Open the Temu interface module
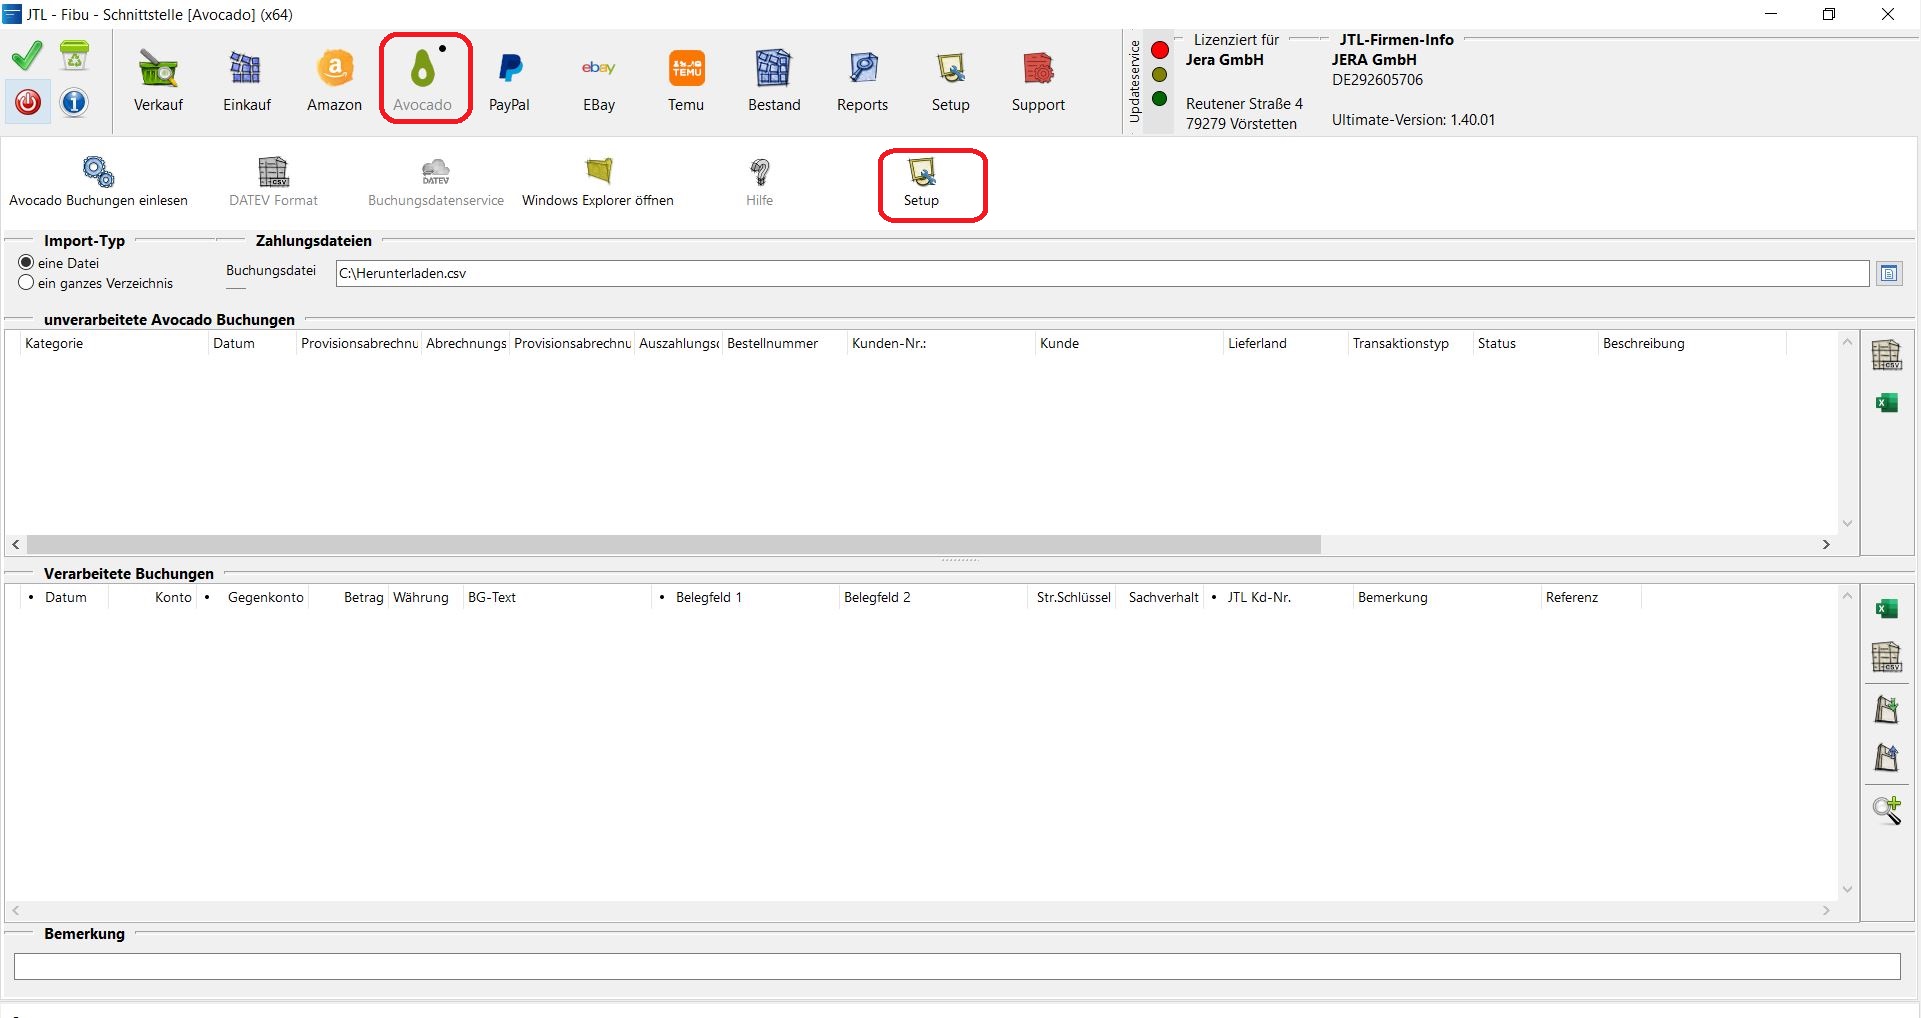Screen dimensions: 1921x1018 click(x=686, y=80)
